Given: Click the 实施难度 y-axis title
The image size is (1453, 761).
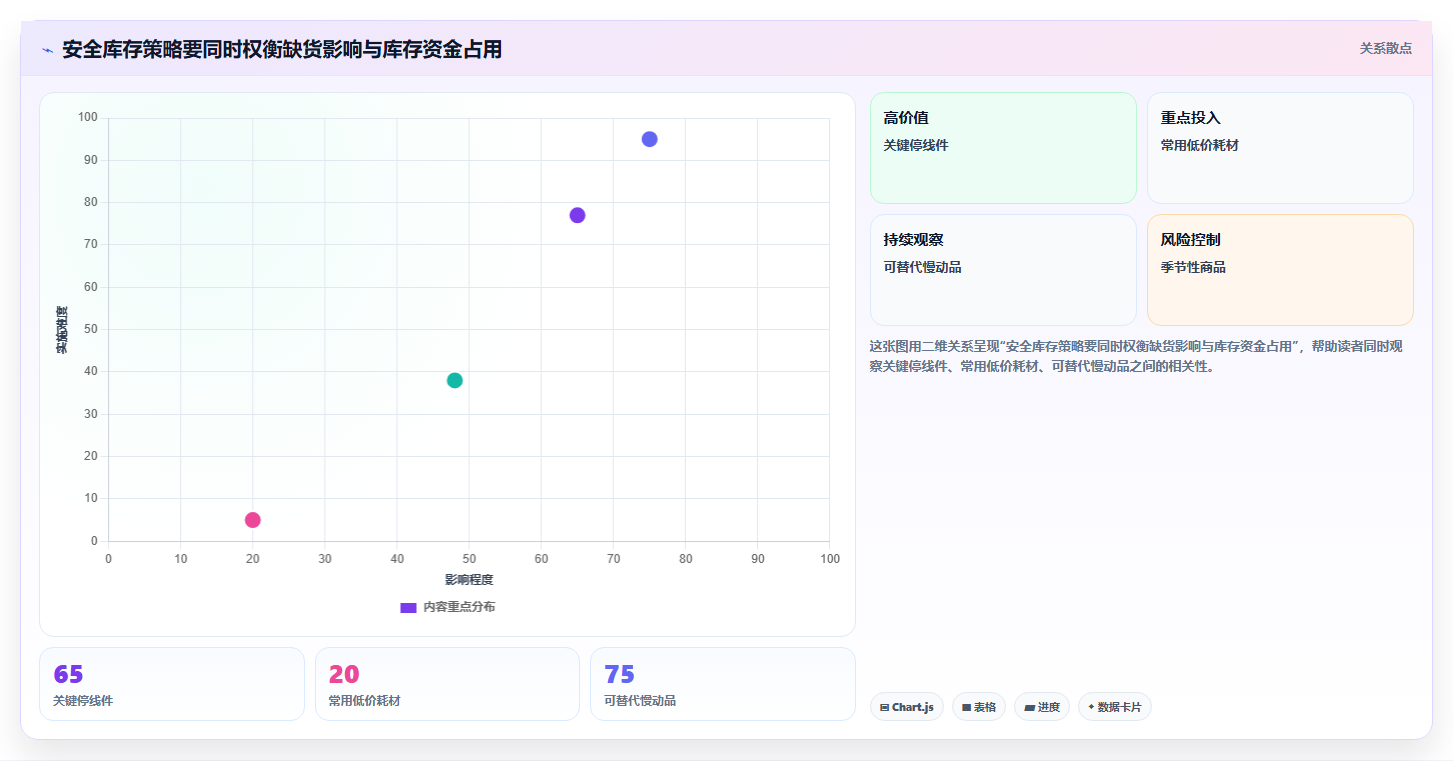Looking at the screenshot, I should [x=62, y=330].
